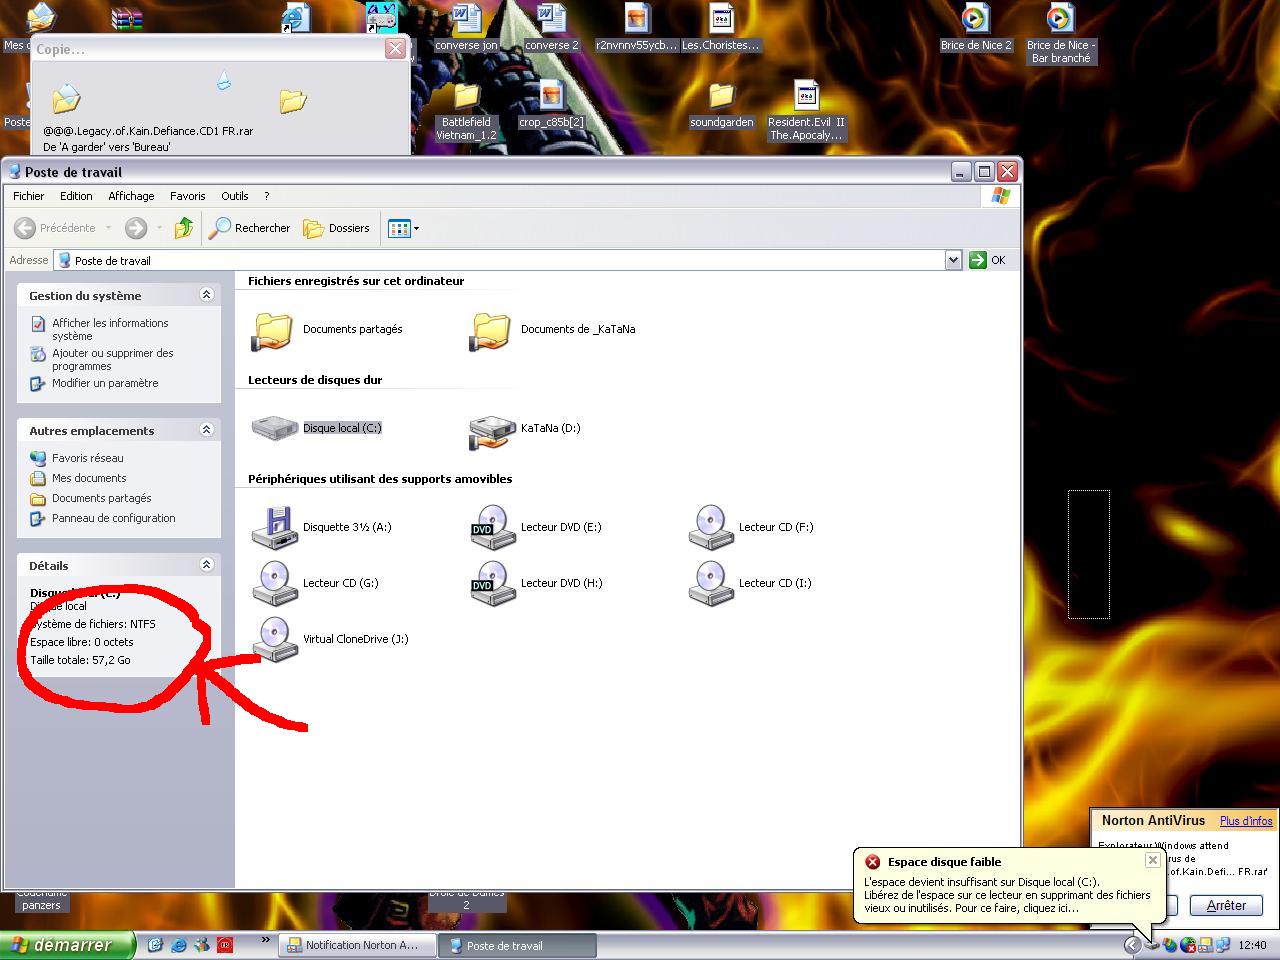
Task: Open the KaTaNa (D:) drive
Action: (492, 430)
